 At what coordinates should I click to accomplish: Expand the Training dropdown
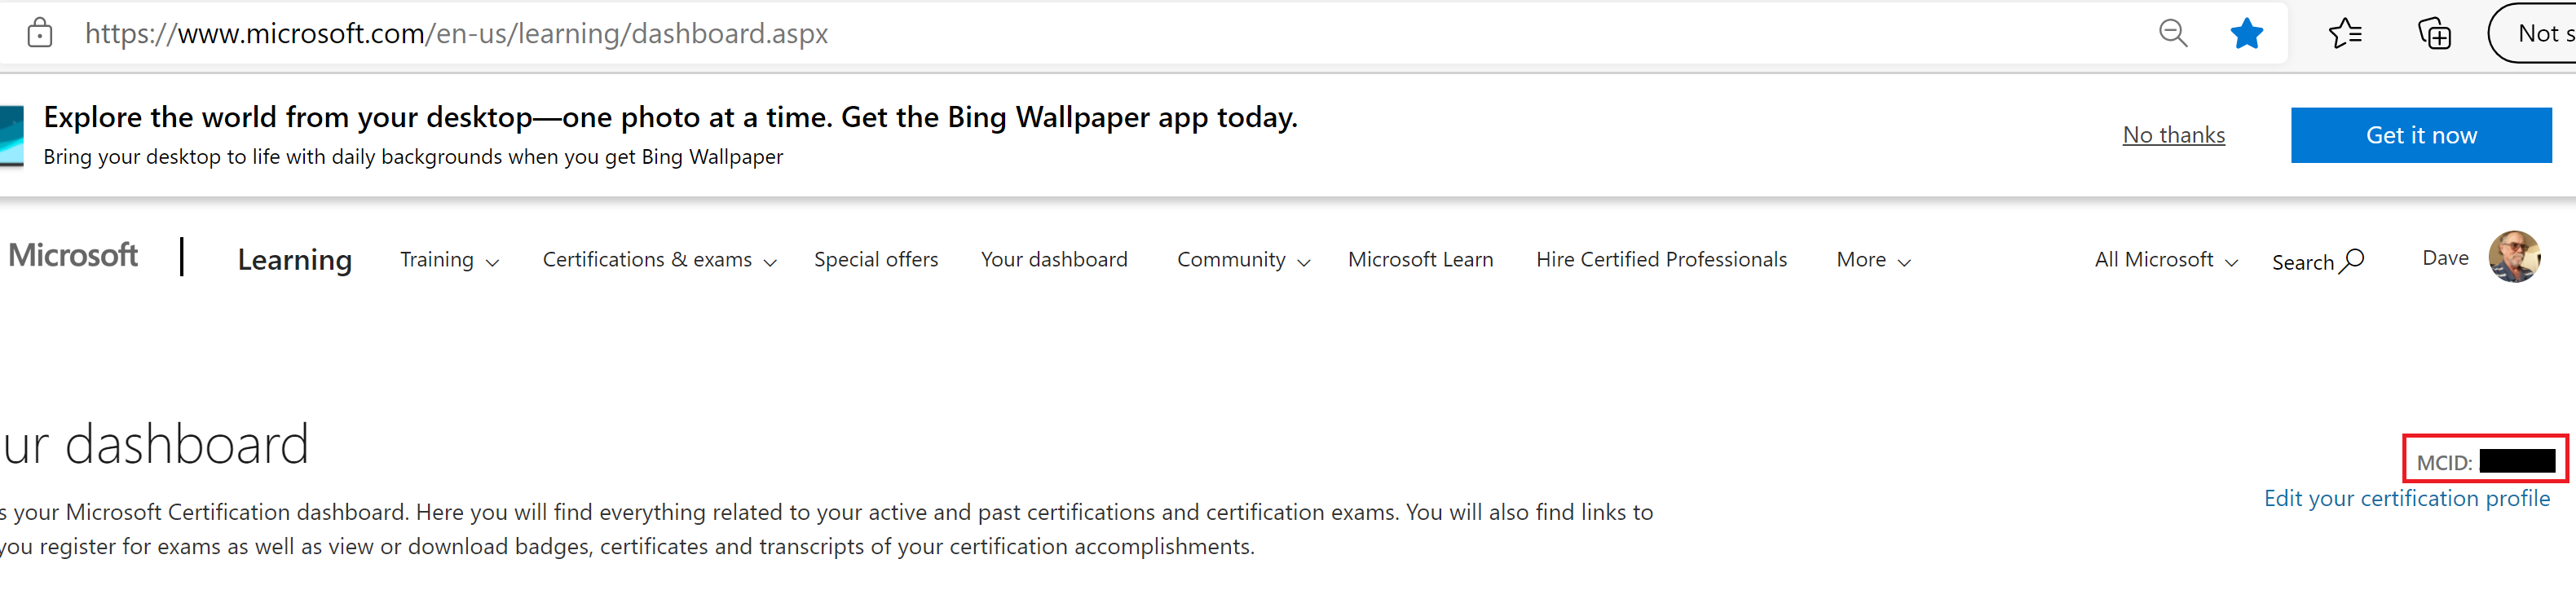(449, 260)
